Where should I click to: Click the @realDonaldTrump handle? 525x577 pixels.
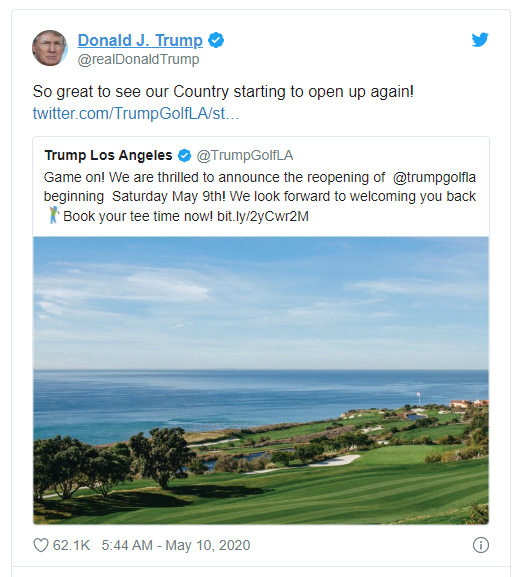(138, 59)
